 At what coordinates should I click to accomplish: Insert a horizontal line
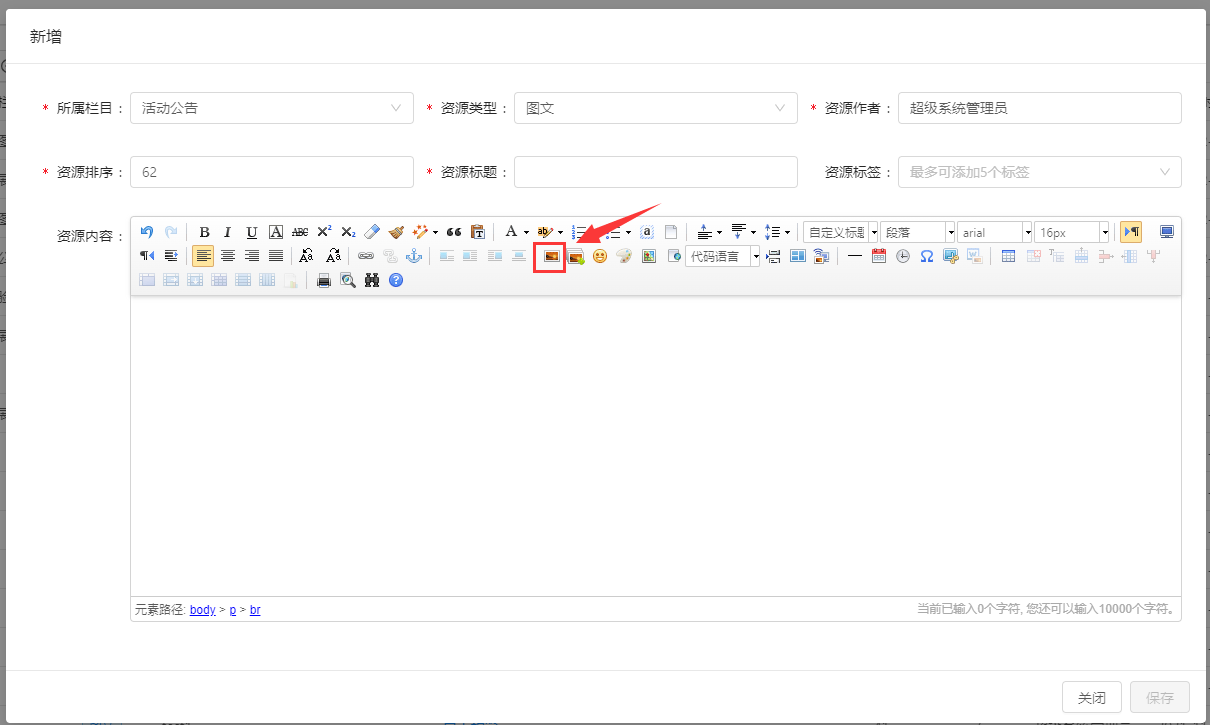(855, 256)
